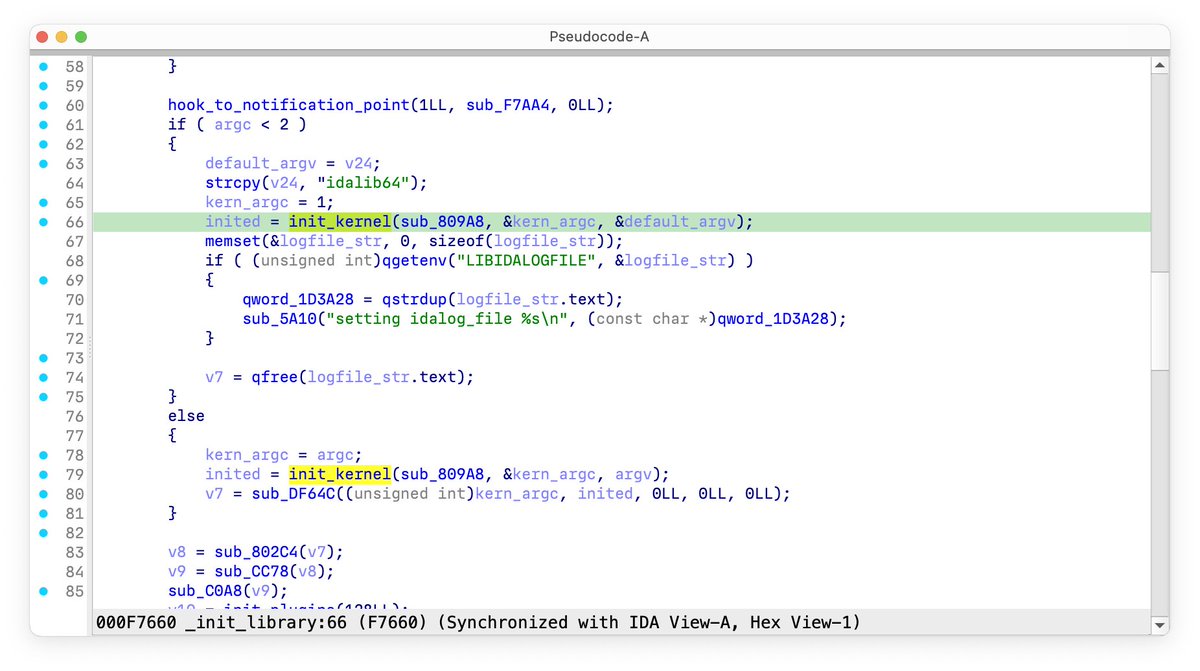Toggle breakpoint dot on line 79
The image size is (1200, 671).
pos(43,474)
